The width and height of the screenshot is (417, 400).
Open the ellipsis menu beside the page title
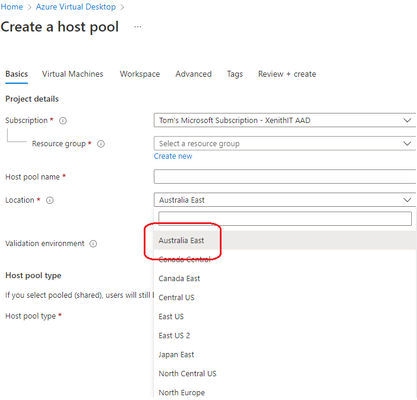[138, 27]
